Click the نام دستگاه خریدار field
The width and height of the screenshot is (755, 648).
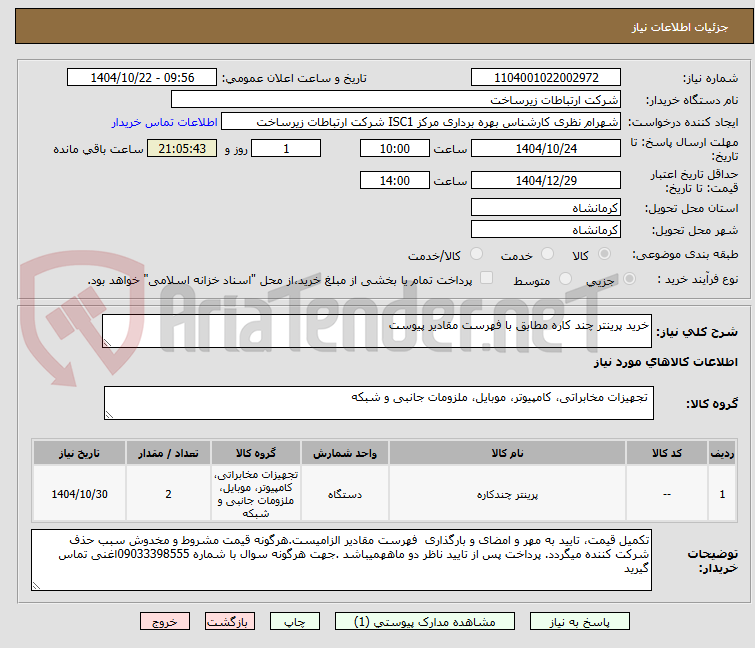point(396,100)
